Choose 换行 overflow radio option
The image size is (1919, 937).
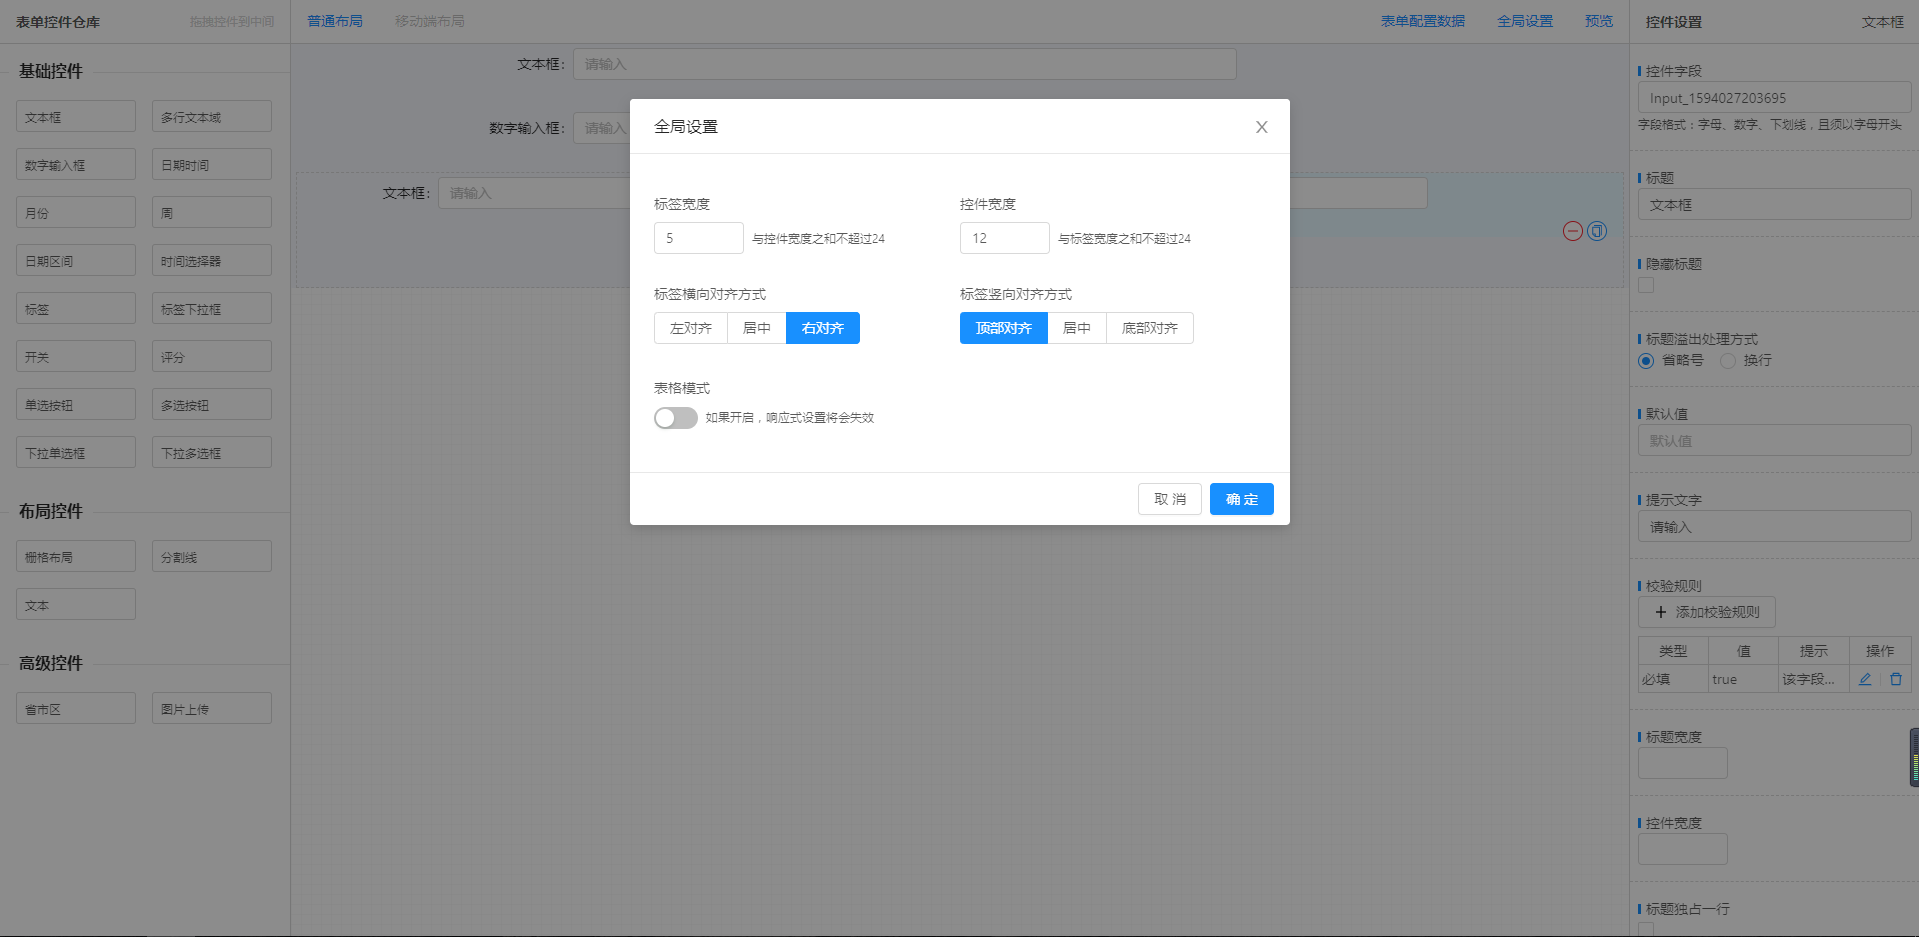(x=1728, y=361)
